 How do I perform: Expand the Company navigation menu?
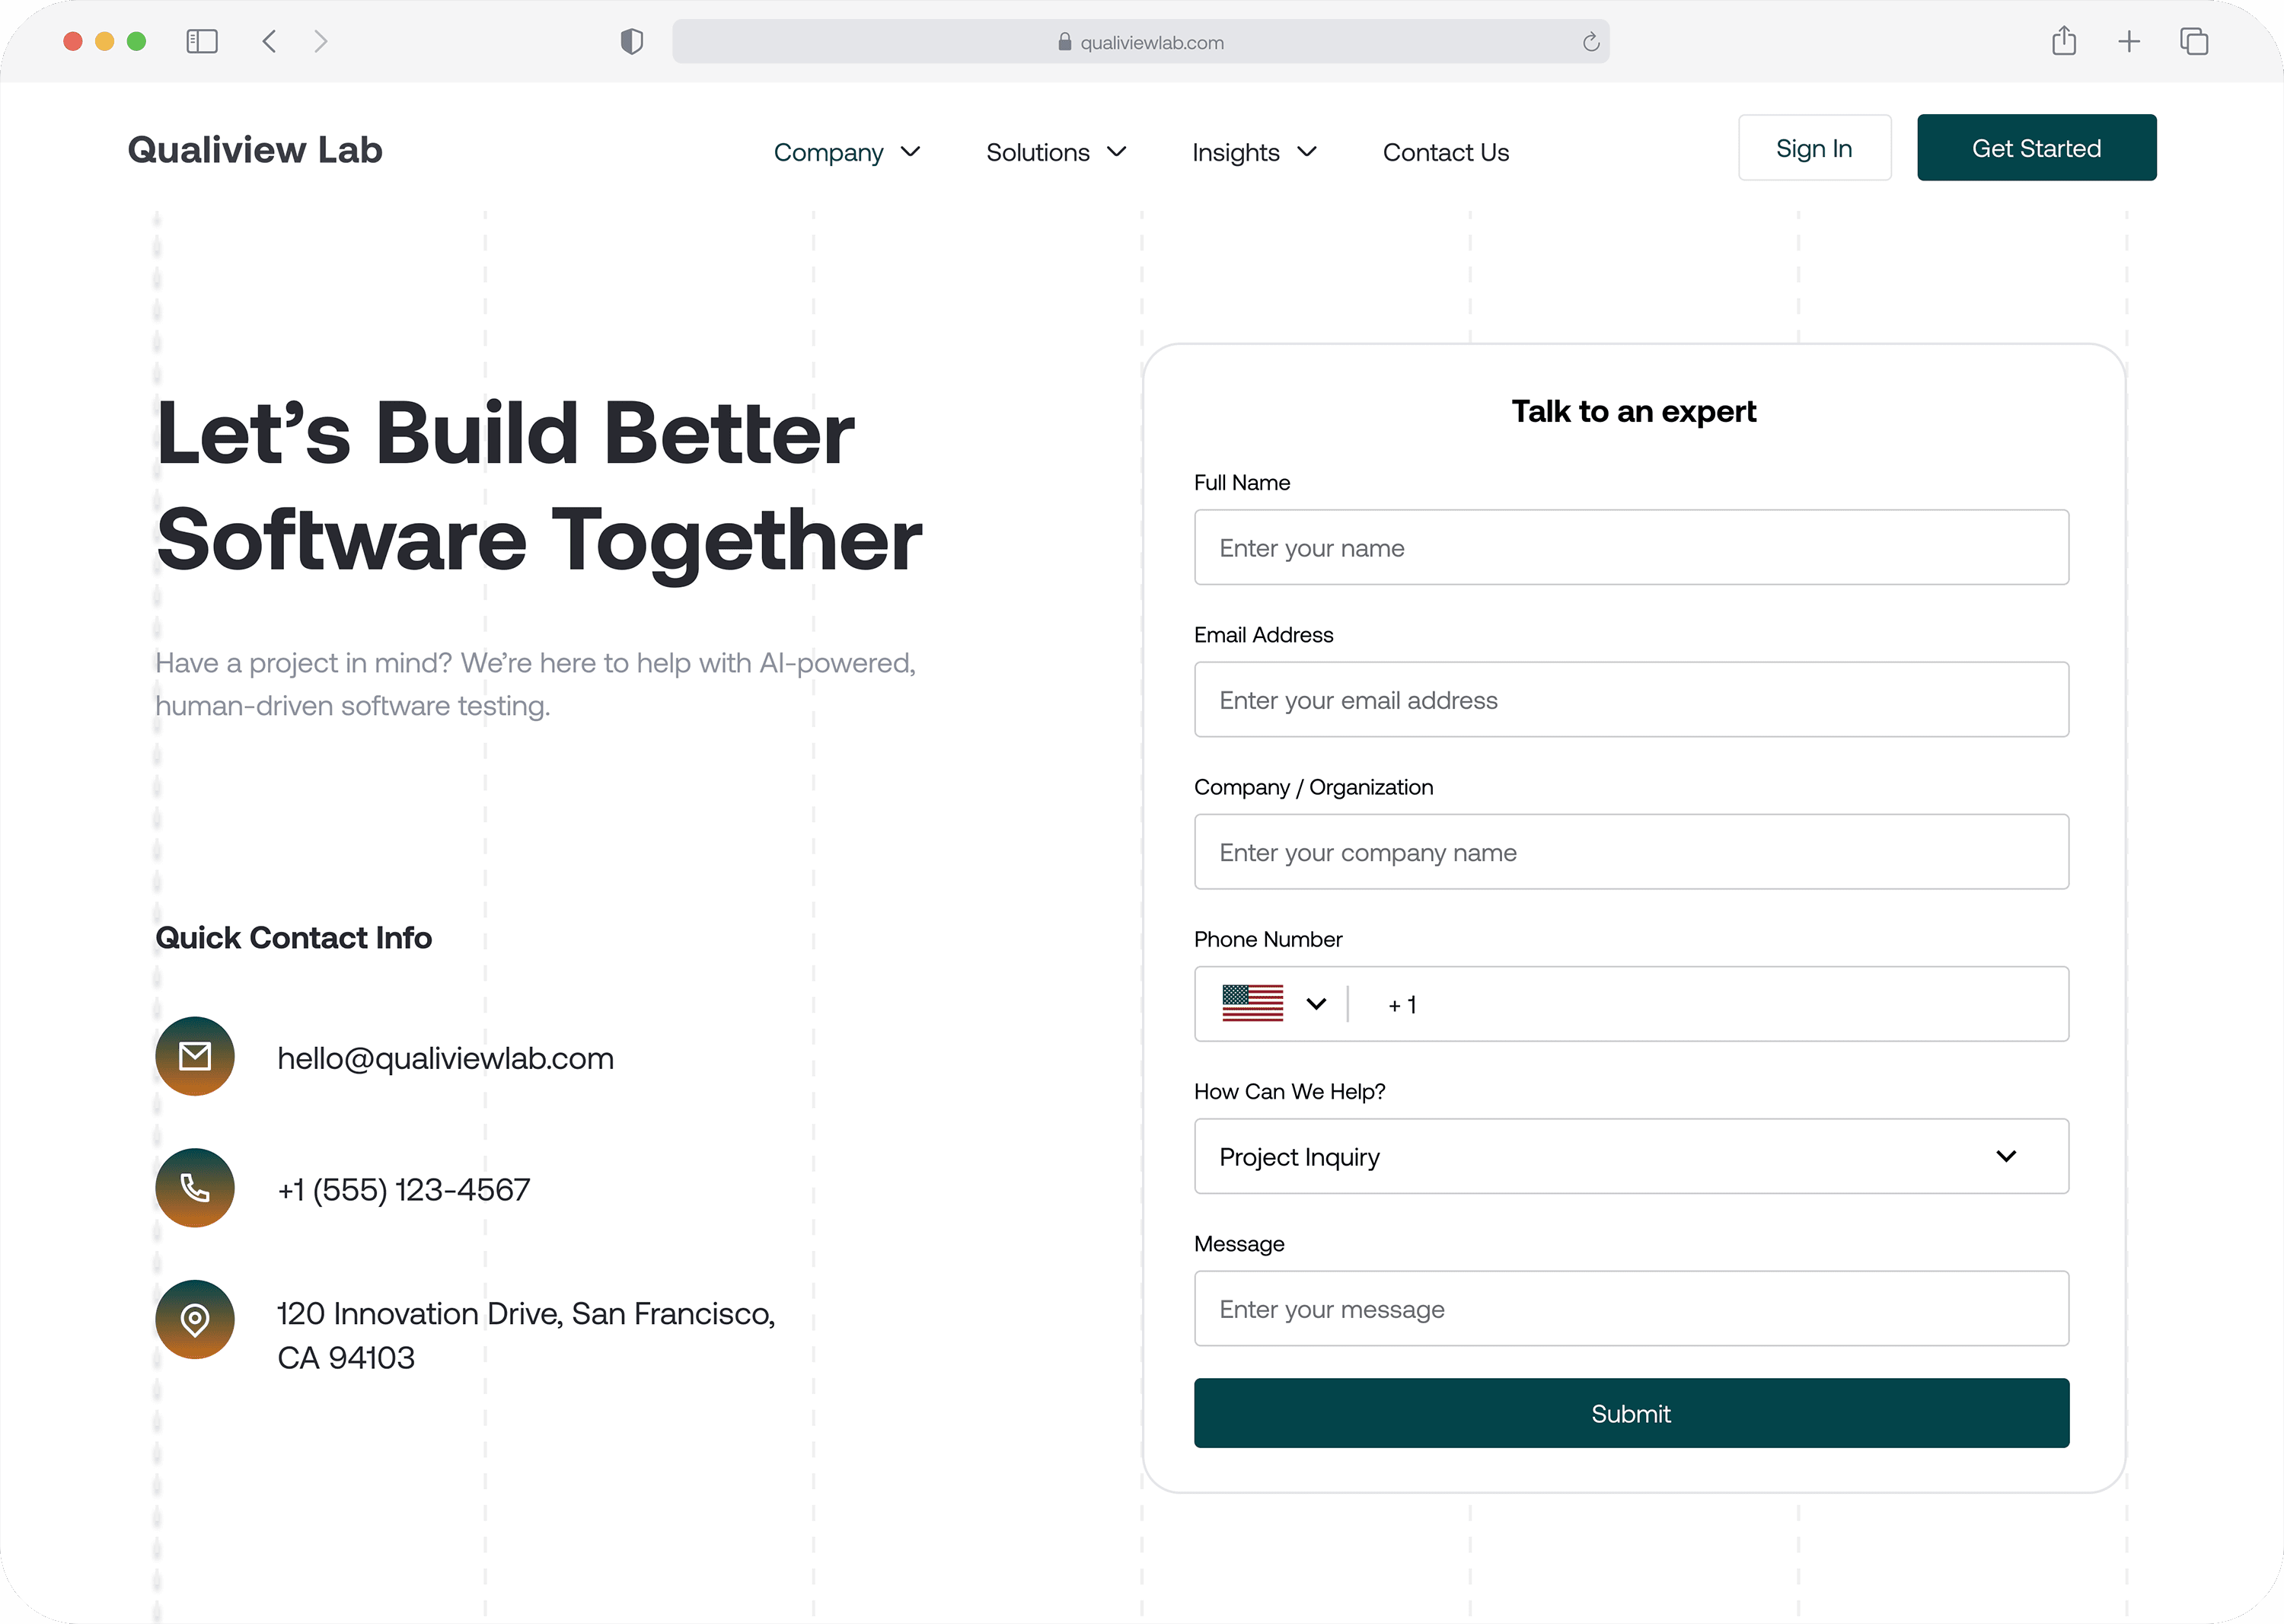pyautogui.click(x=846, y=152)
